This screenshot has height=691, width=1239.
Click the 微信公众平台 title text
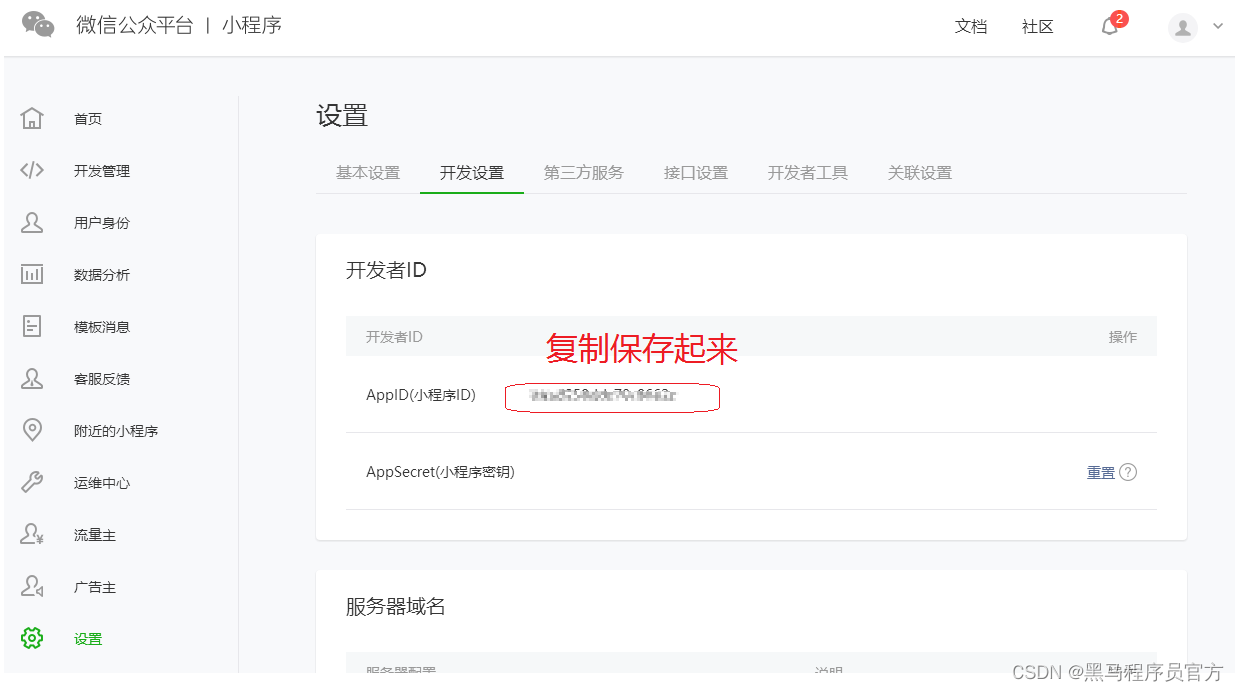click(x=134, y=25)
